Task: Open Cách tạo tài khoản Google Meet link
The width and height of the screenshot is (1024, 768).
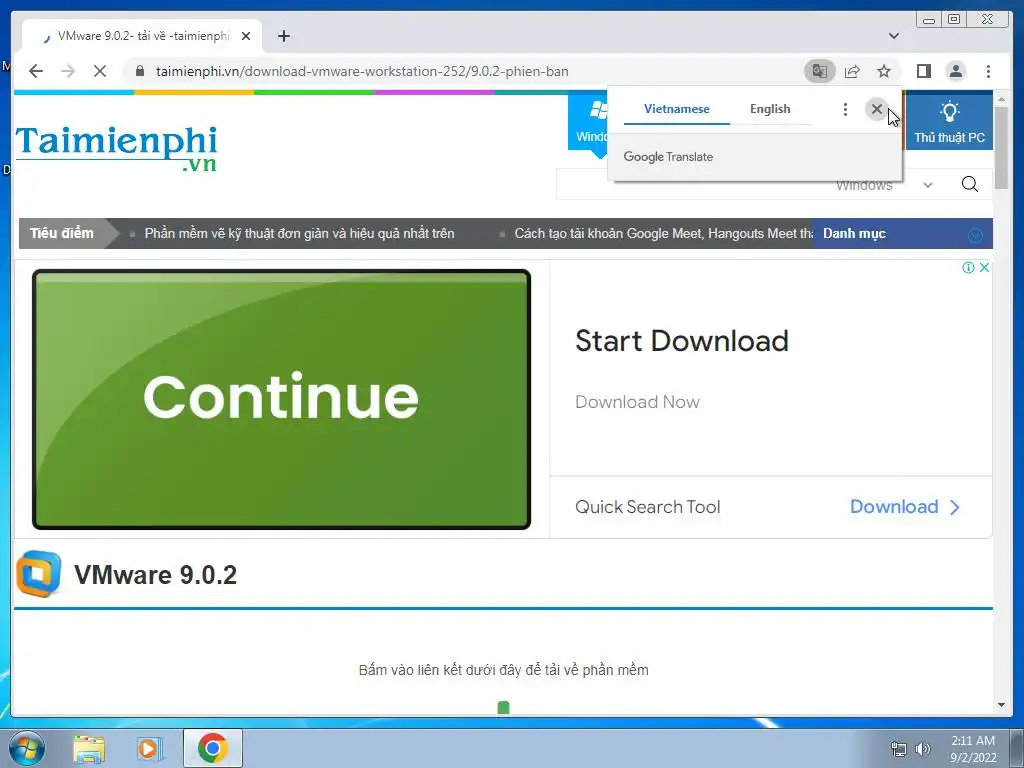Action: click(x=664, y=234)
